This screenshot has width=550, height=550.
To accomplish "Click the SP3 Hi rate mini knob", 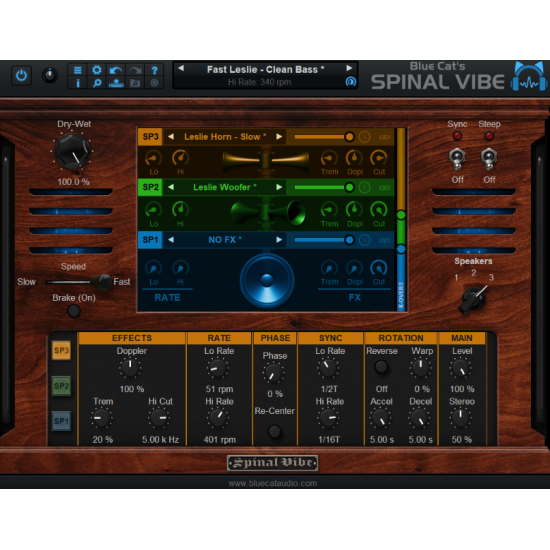I will coord(180,158).
